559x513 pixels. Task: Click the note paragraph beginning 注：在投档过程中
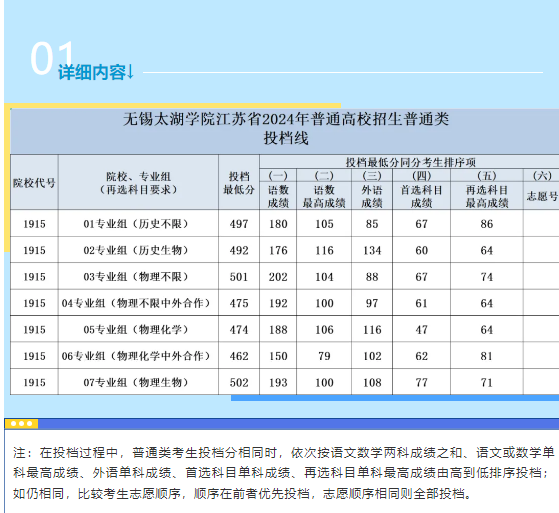284,473
